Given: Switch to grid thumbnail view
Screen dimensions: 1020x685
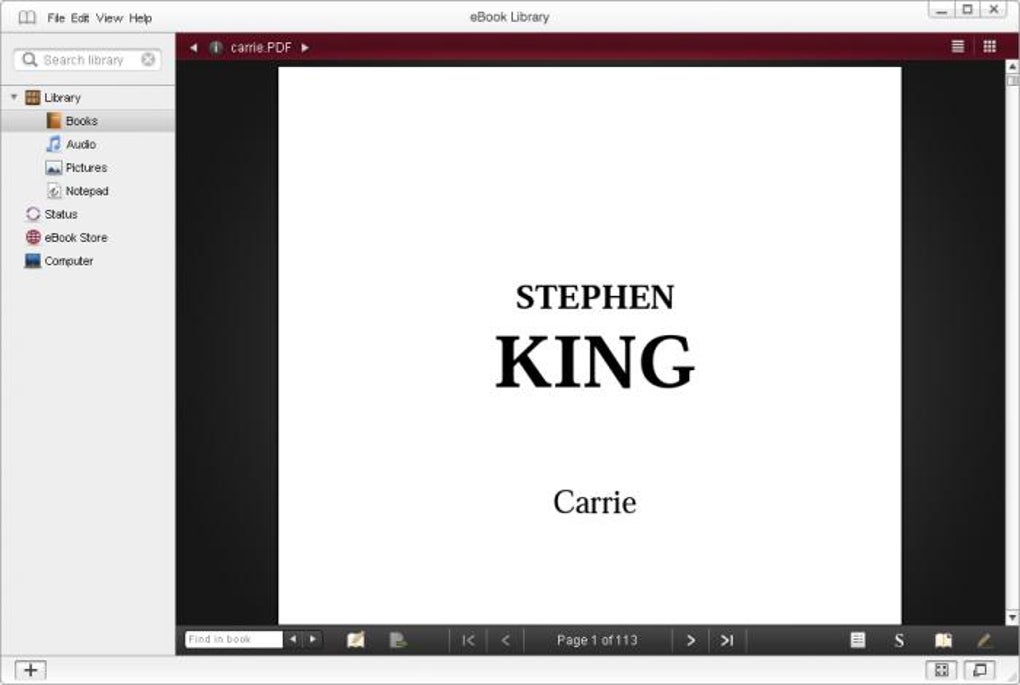Looking at the screenshot, I should [989, 46].
